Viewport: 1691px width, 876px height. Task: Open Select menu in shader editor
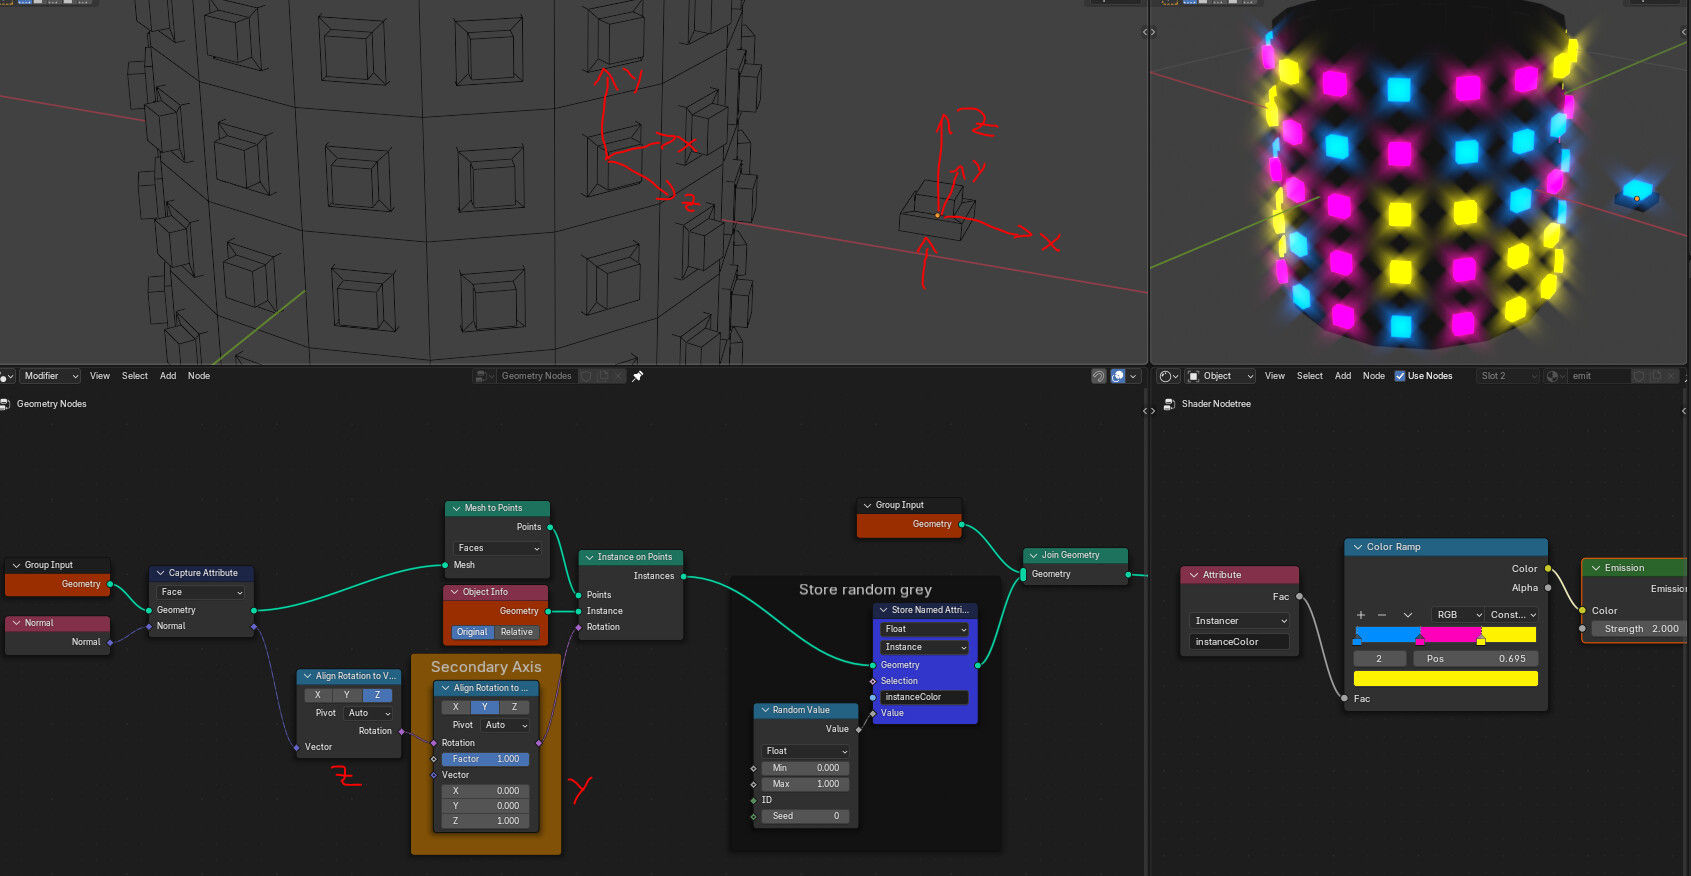pos(1310,376)
